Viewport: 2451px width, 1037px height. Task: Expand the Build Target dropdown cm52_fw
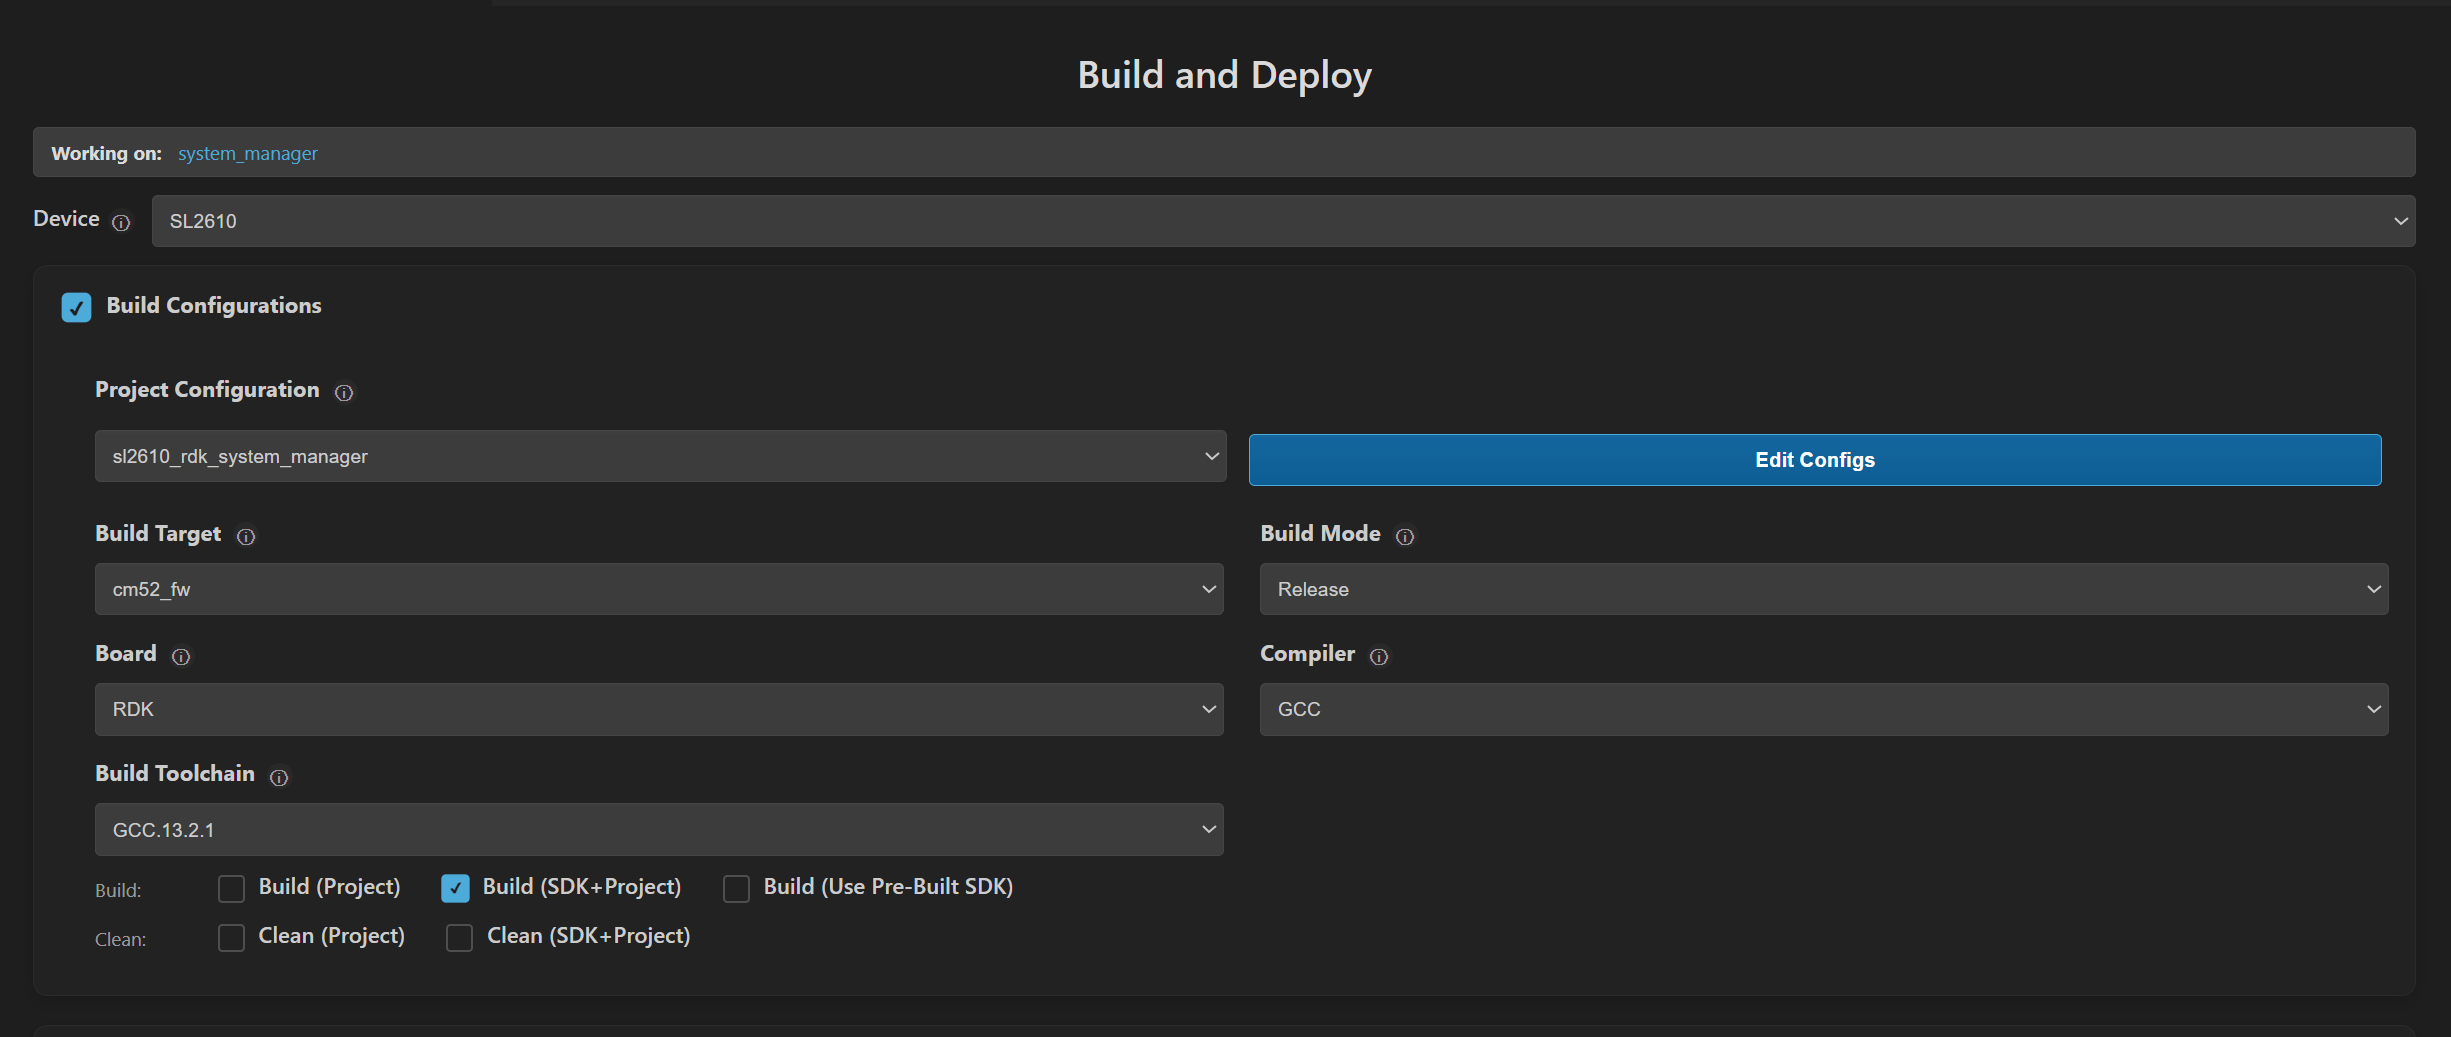[x=659, y=589]
